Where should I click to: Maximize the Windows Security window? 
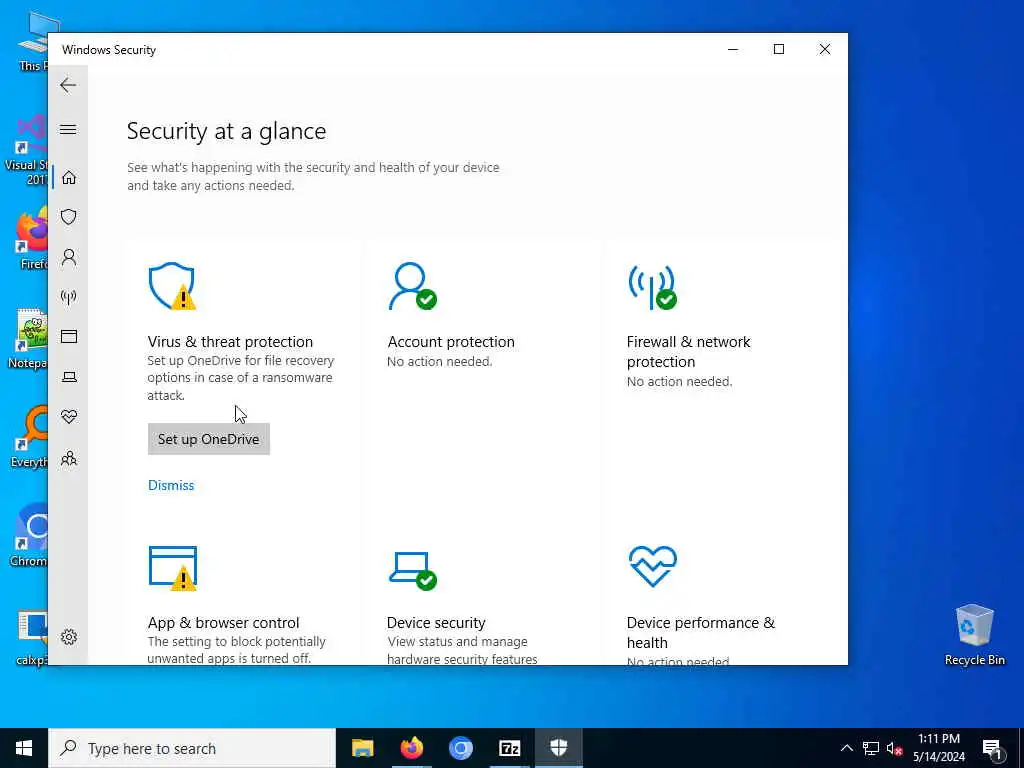click(x=778, y=50)
